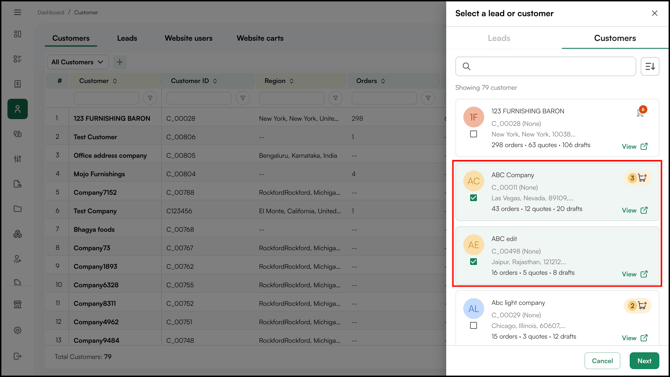The image size is (670, 377).
Task: Click the logout icon in sidebar
Action: tap(18, 356)
